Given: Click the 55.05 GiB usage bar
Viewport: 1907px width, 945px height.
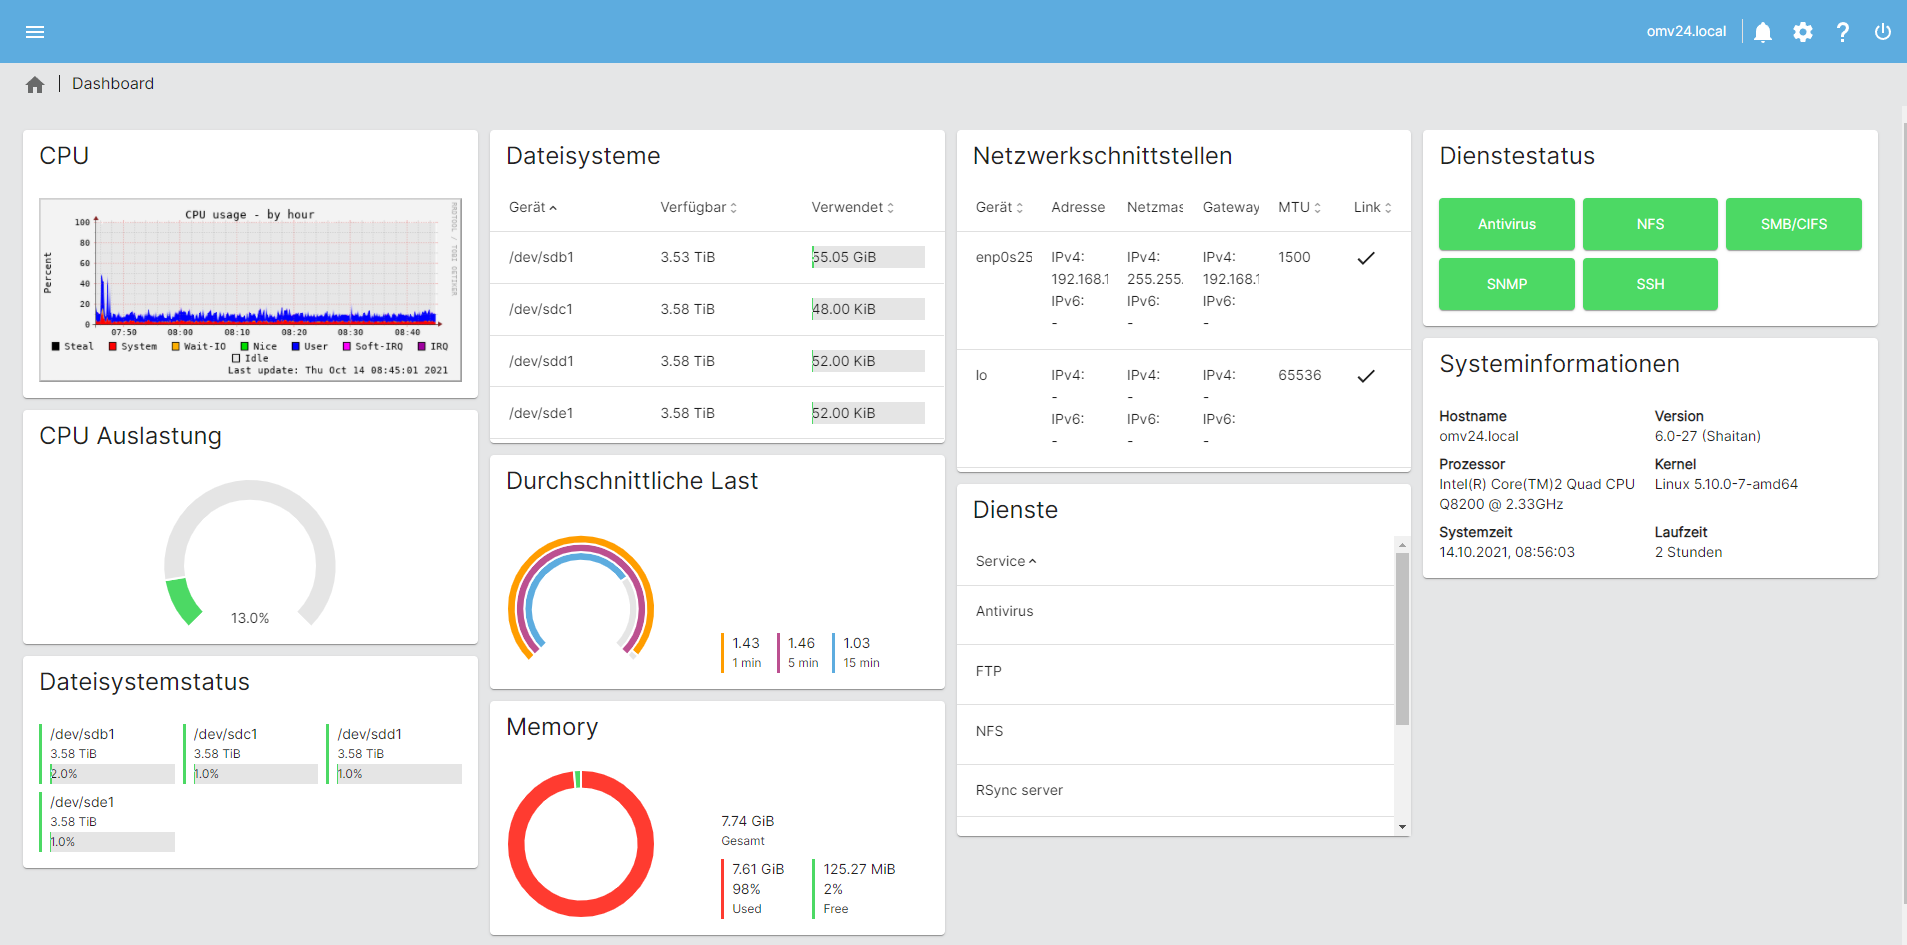Looking at the screenshot, I should tap(868, 257).
